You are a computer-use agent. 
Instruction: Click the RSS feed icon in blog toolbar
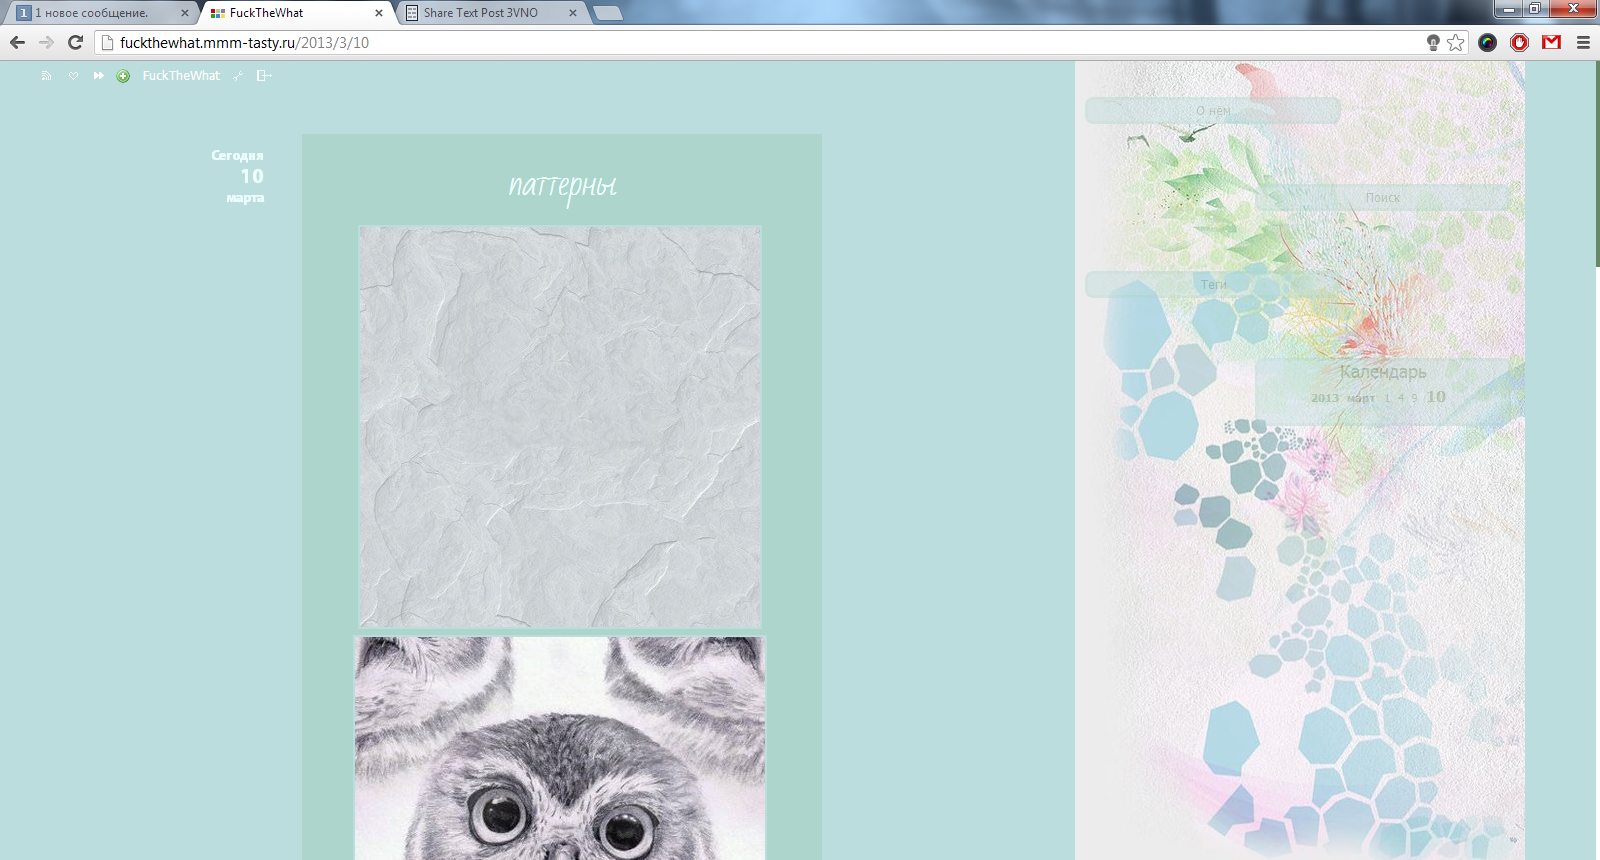pos(46,76)
